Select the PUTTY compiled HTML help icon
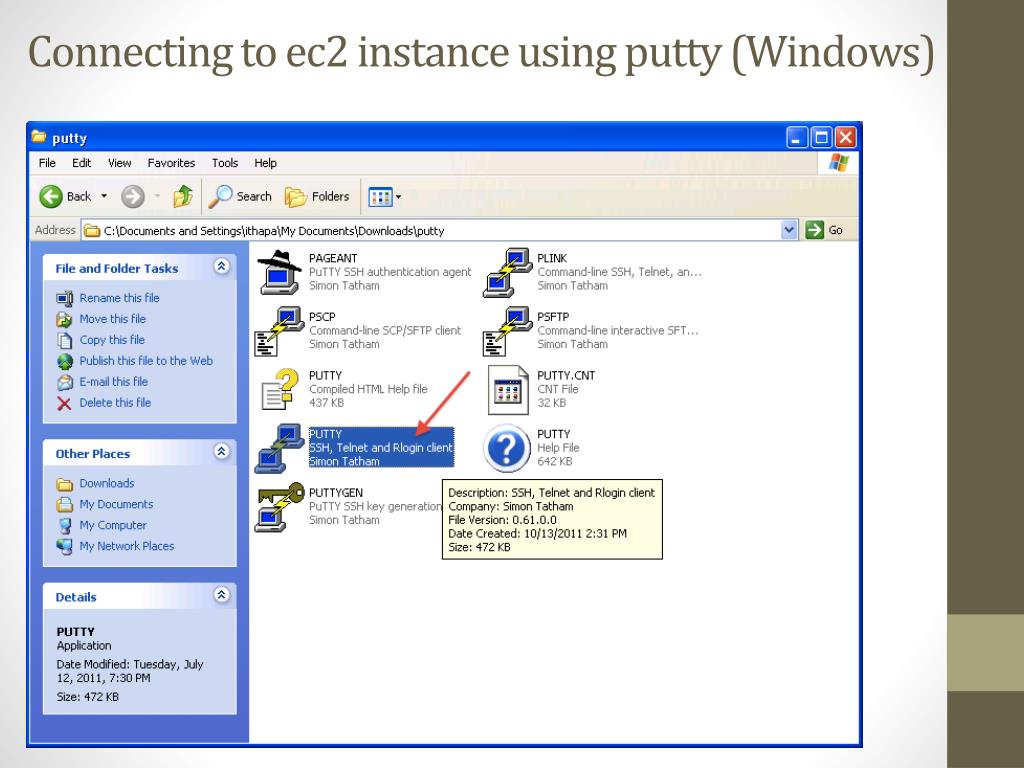This screenshot has width=1024, height=768. coord(280,390)
